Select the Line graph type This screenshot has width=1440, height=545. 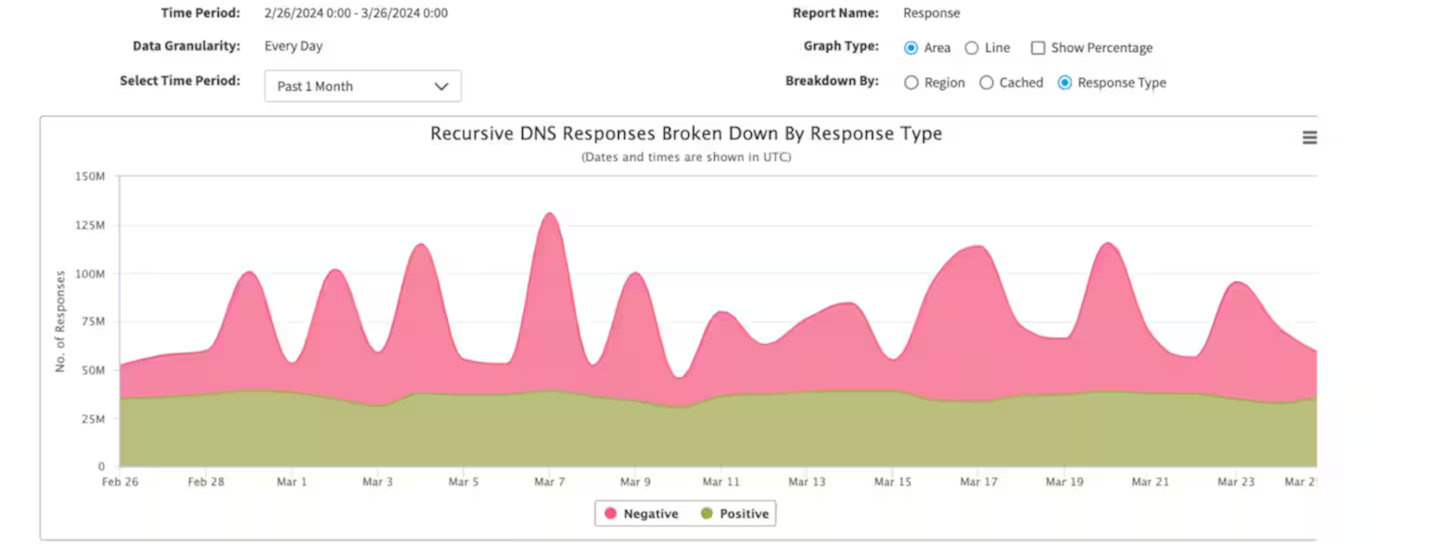point(971,48)
